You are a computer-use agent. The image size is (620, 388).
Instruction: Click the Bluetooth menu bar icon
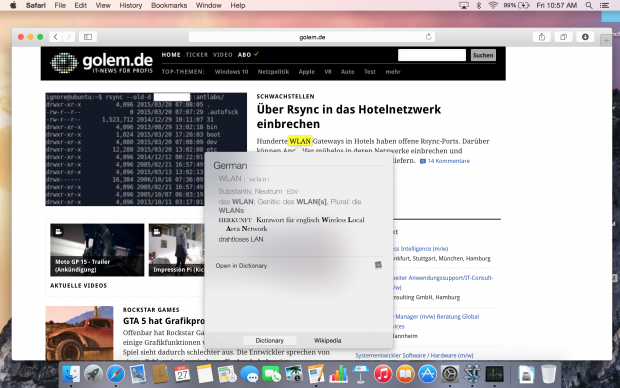(x=478, y=5)
